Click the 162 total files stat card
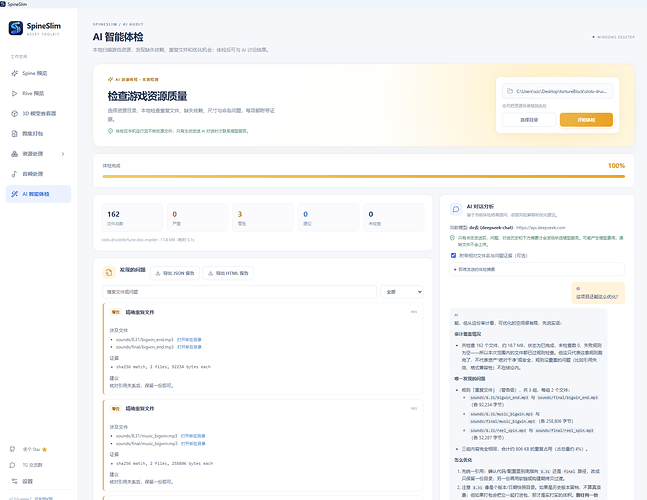 [x=132, y=217]
